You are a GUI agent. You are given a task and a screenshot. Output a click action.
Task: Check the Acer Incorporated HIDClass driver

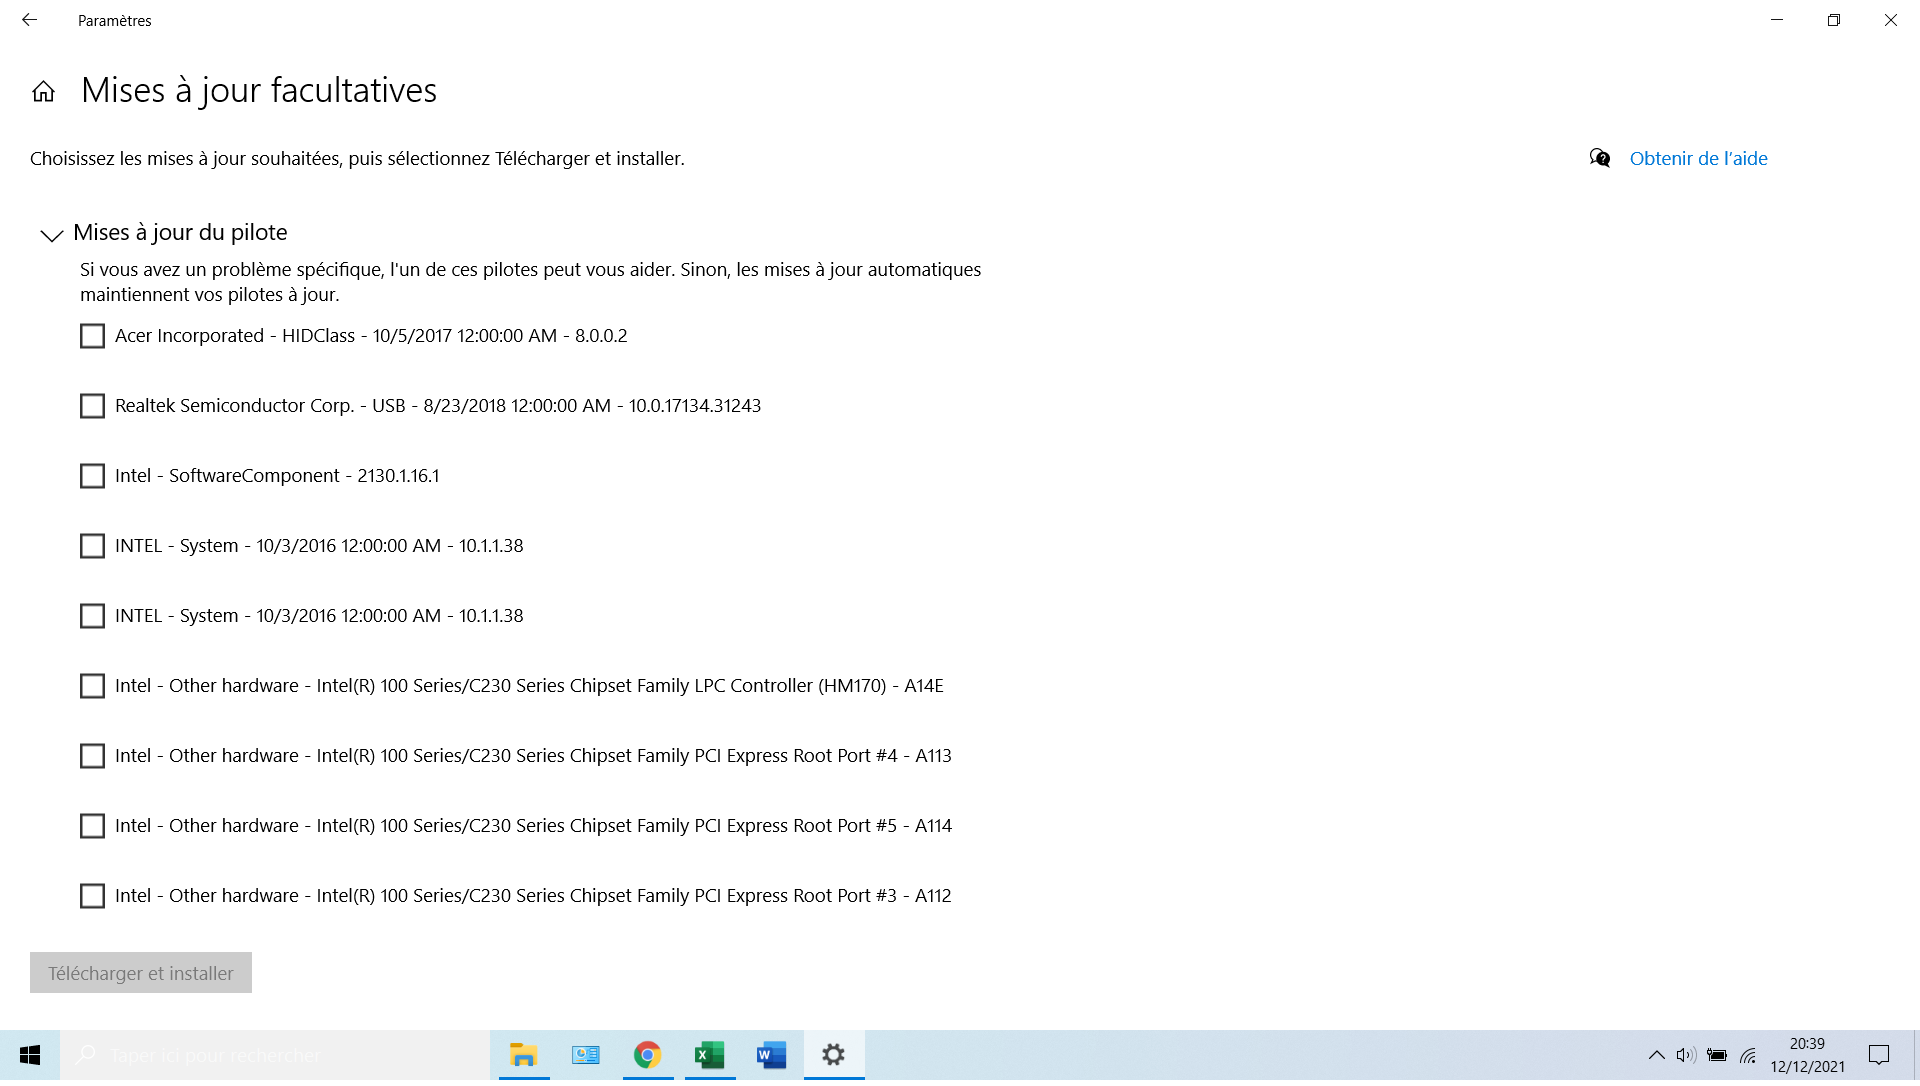coord(92,336)
